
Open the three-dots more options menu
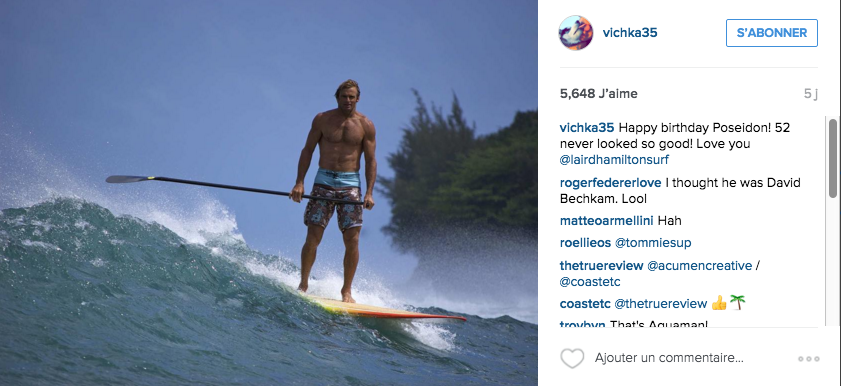click(809, 359)
